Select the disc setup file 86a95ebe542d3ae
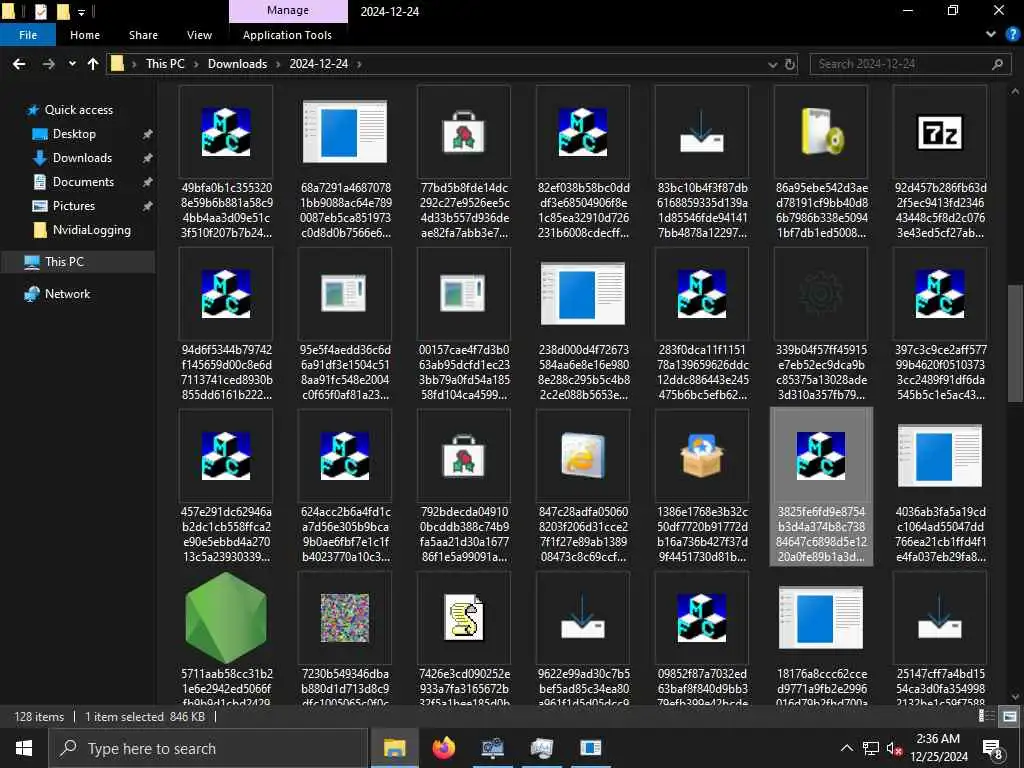1024x768 pixels. point(821,163)
